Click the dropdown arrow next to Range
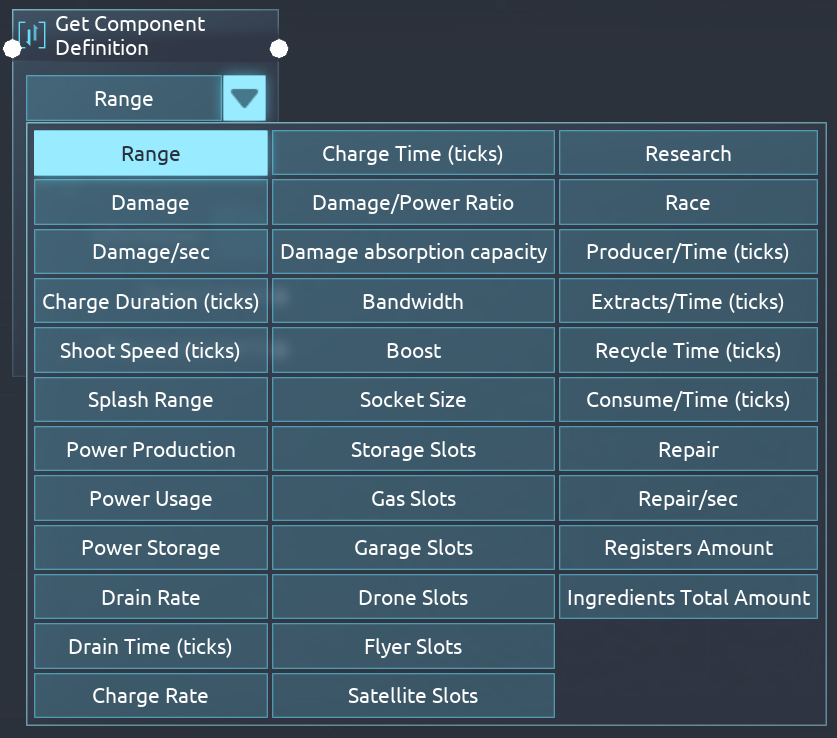The width and height of the screenshot is (837, 738). click(x=244, y=98)
